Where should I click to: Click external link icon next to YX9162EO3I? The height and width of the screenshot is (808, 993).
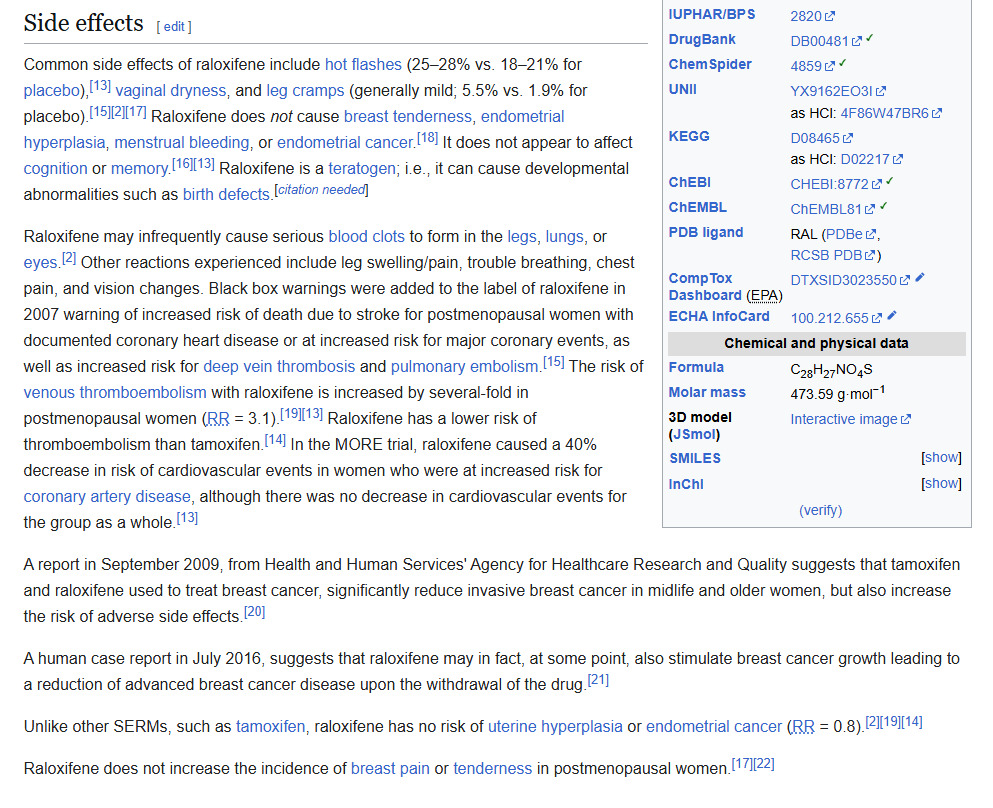point(881,91)
